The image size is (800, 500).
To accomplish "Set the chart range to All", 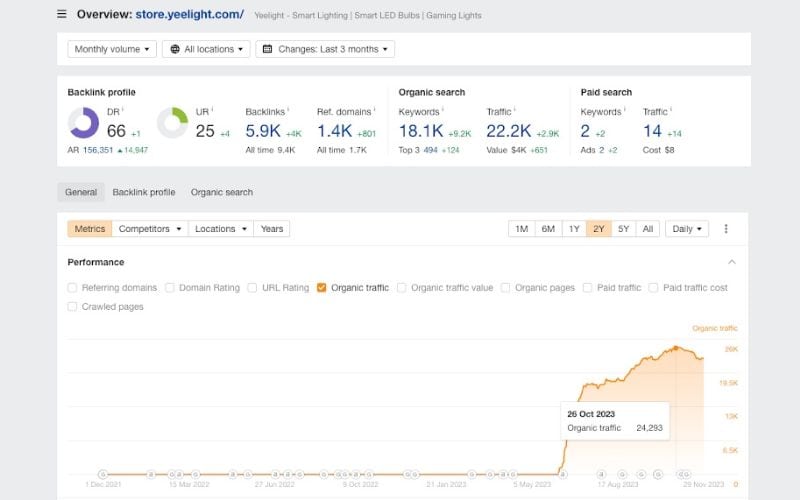I will 647,229.
